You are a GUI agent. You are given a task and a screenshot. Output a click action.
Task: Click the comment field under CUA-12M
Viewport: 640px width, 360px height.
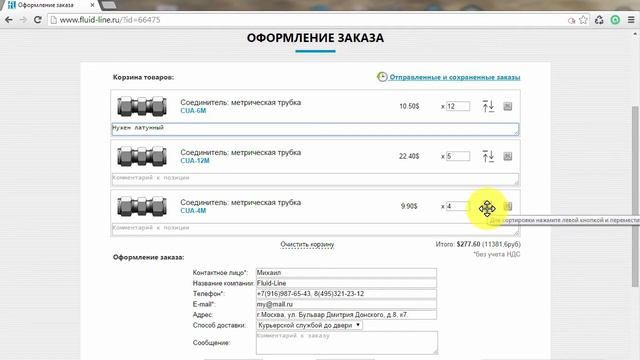[x=315, y=179]
